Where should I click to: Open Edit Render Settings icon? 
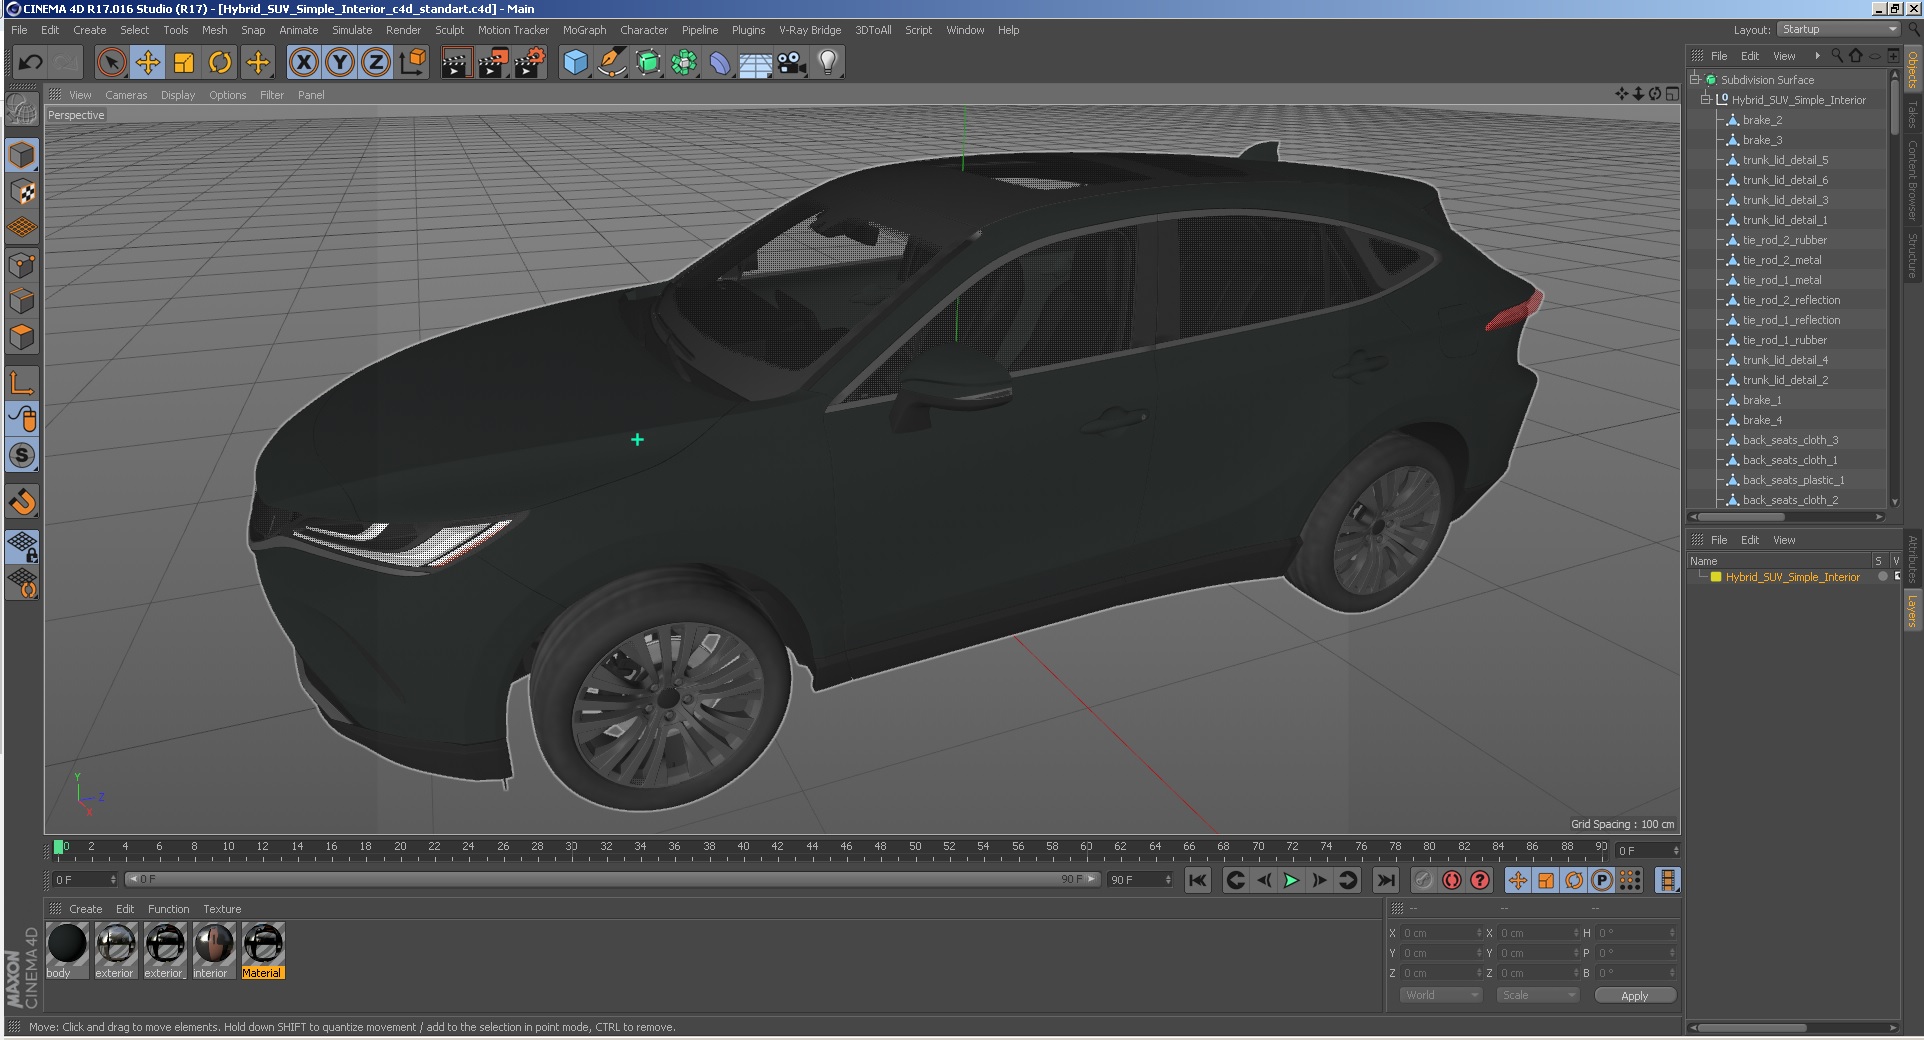coord(529,63)
